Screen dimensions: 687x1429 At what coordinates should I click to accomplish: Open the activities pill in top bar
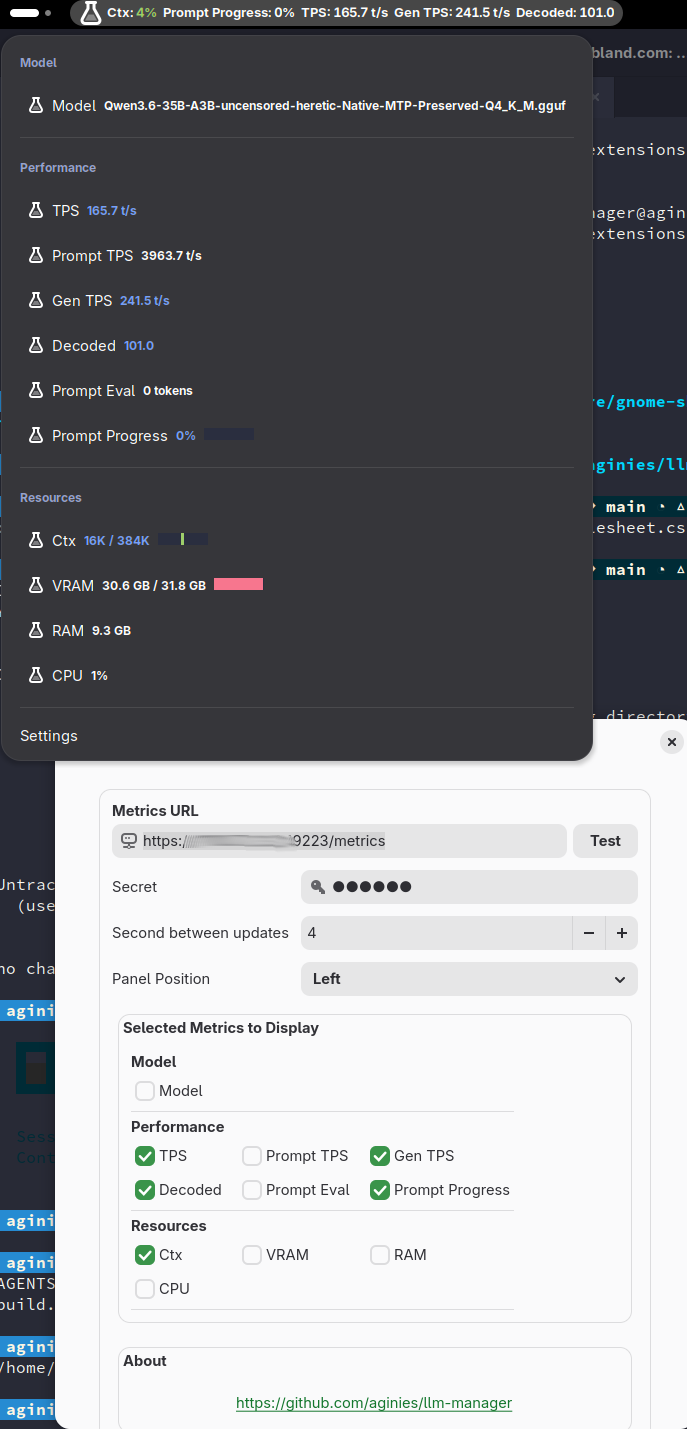[x=32, y=13]
